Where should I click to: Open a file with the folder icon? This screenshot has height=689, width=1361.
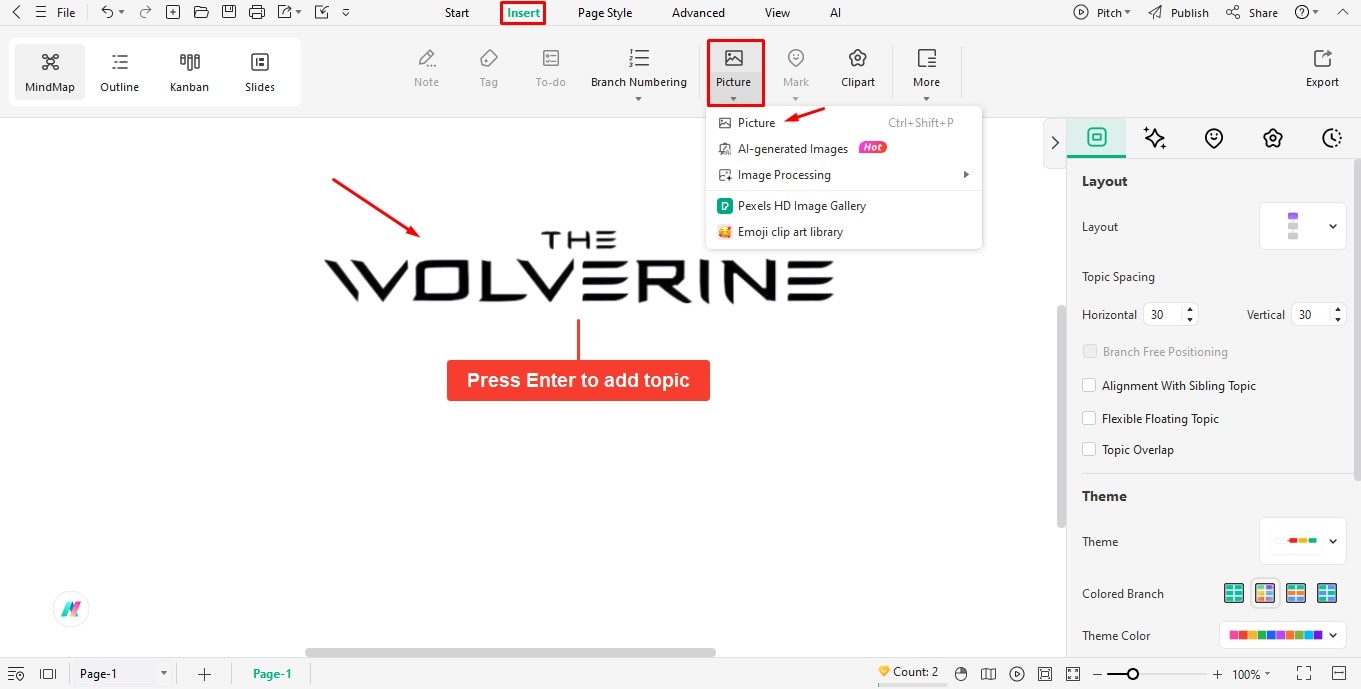coord(201,13)
